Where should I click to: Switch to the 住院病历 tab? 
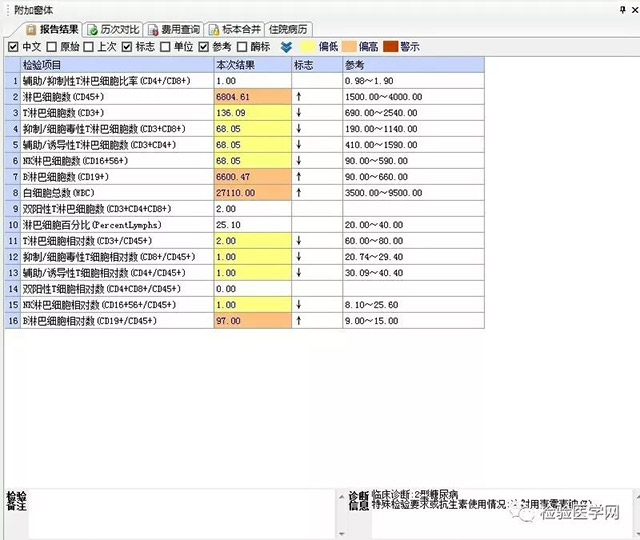click(289, 29)
